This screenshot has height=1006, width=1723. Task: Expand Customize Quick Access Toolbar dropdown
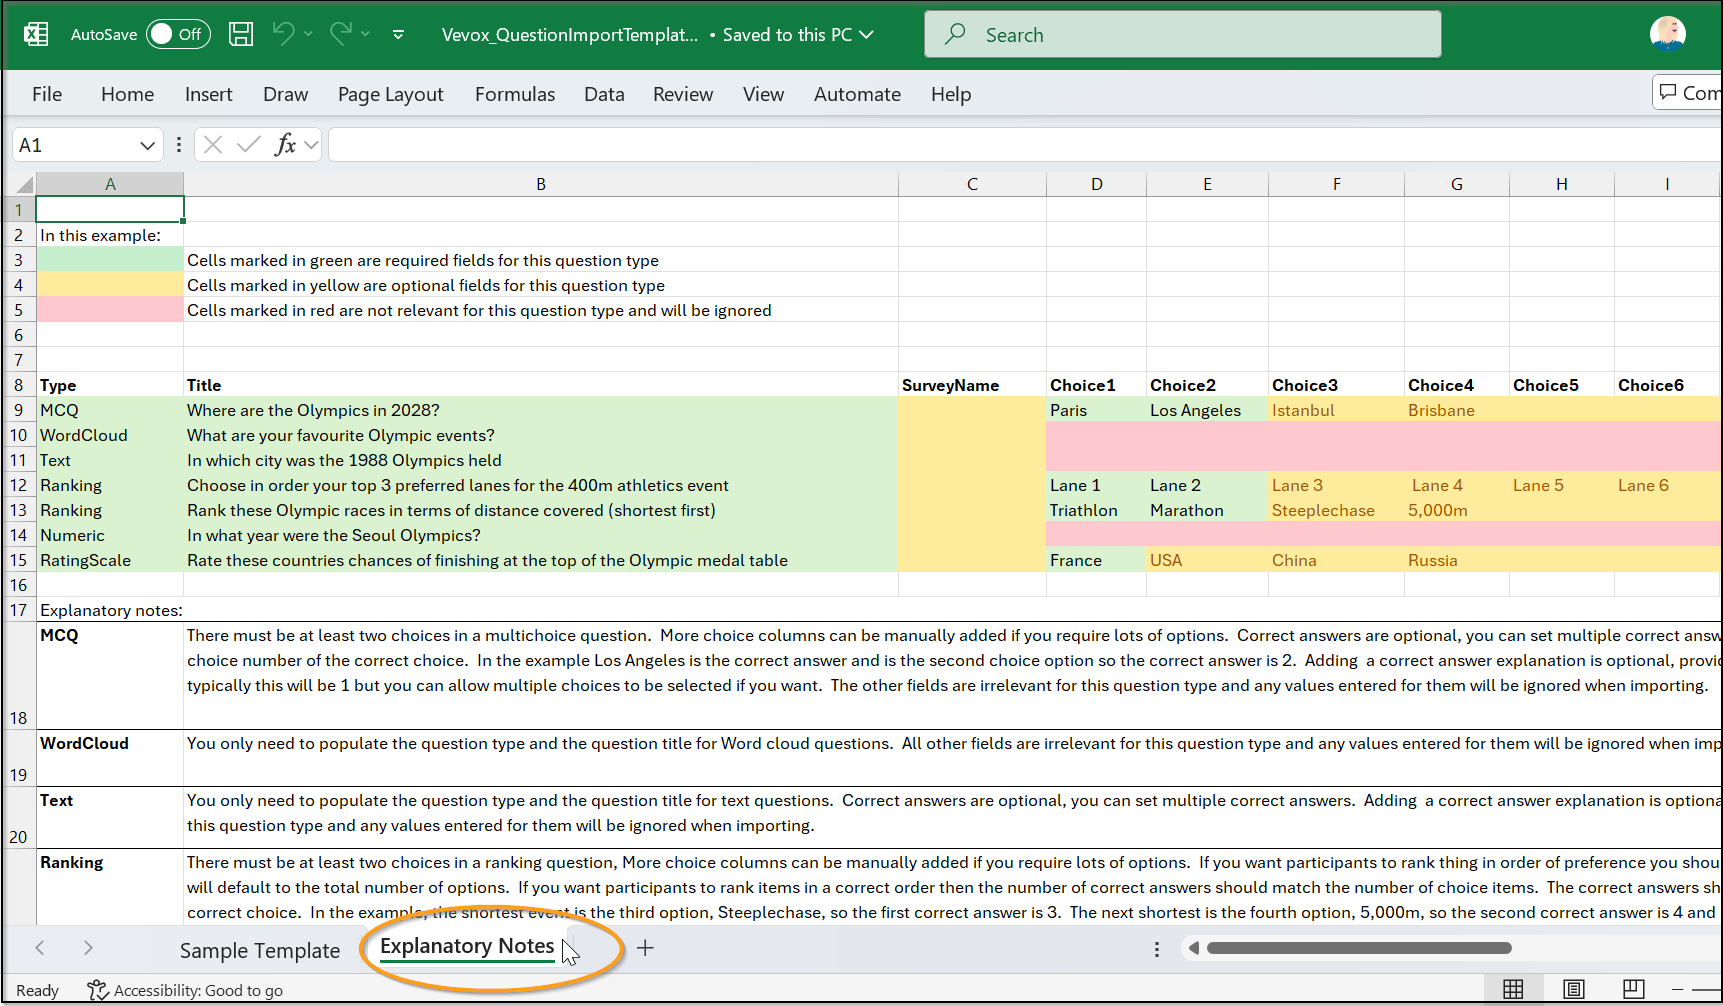tap(398, 34)
